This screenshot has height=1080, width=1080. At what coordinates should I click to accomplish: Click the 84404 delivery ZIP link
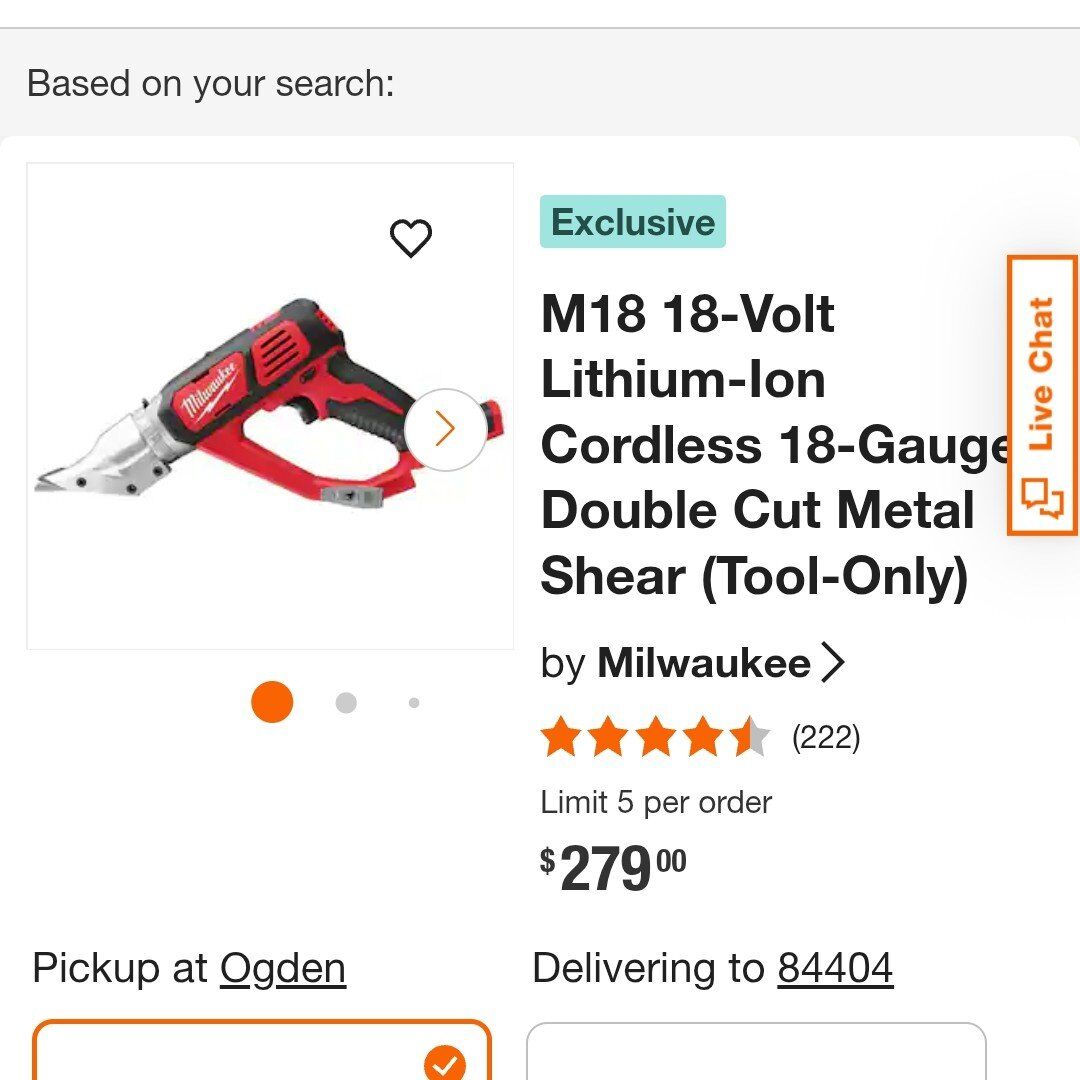click(x=837, y=968)
